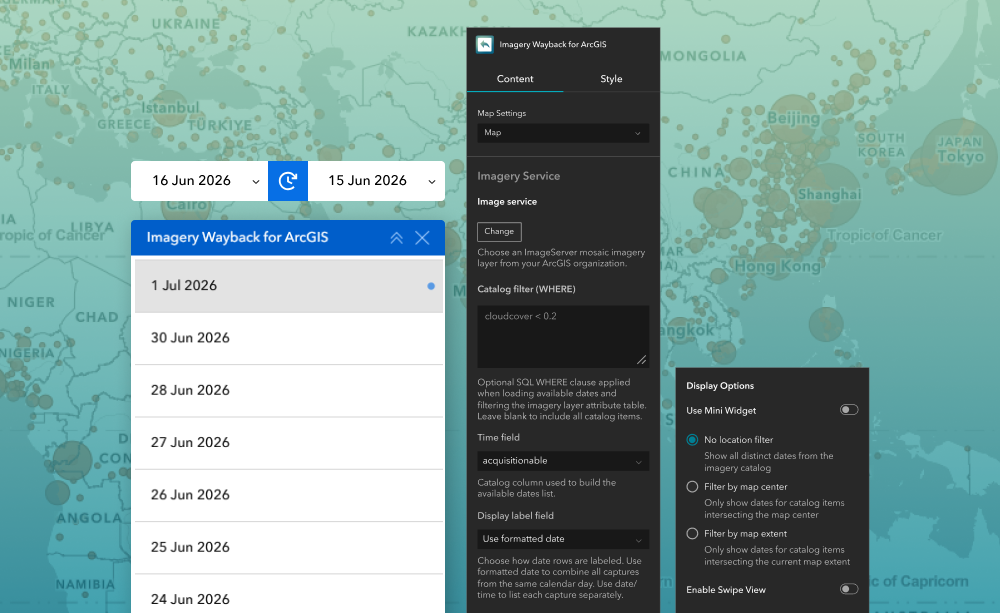Click the Hong Kong label on the map
Screen dimensions: 1000x613
(777, 267)
